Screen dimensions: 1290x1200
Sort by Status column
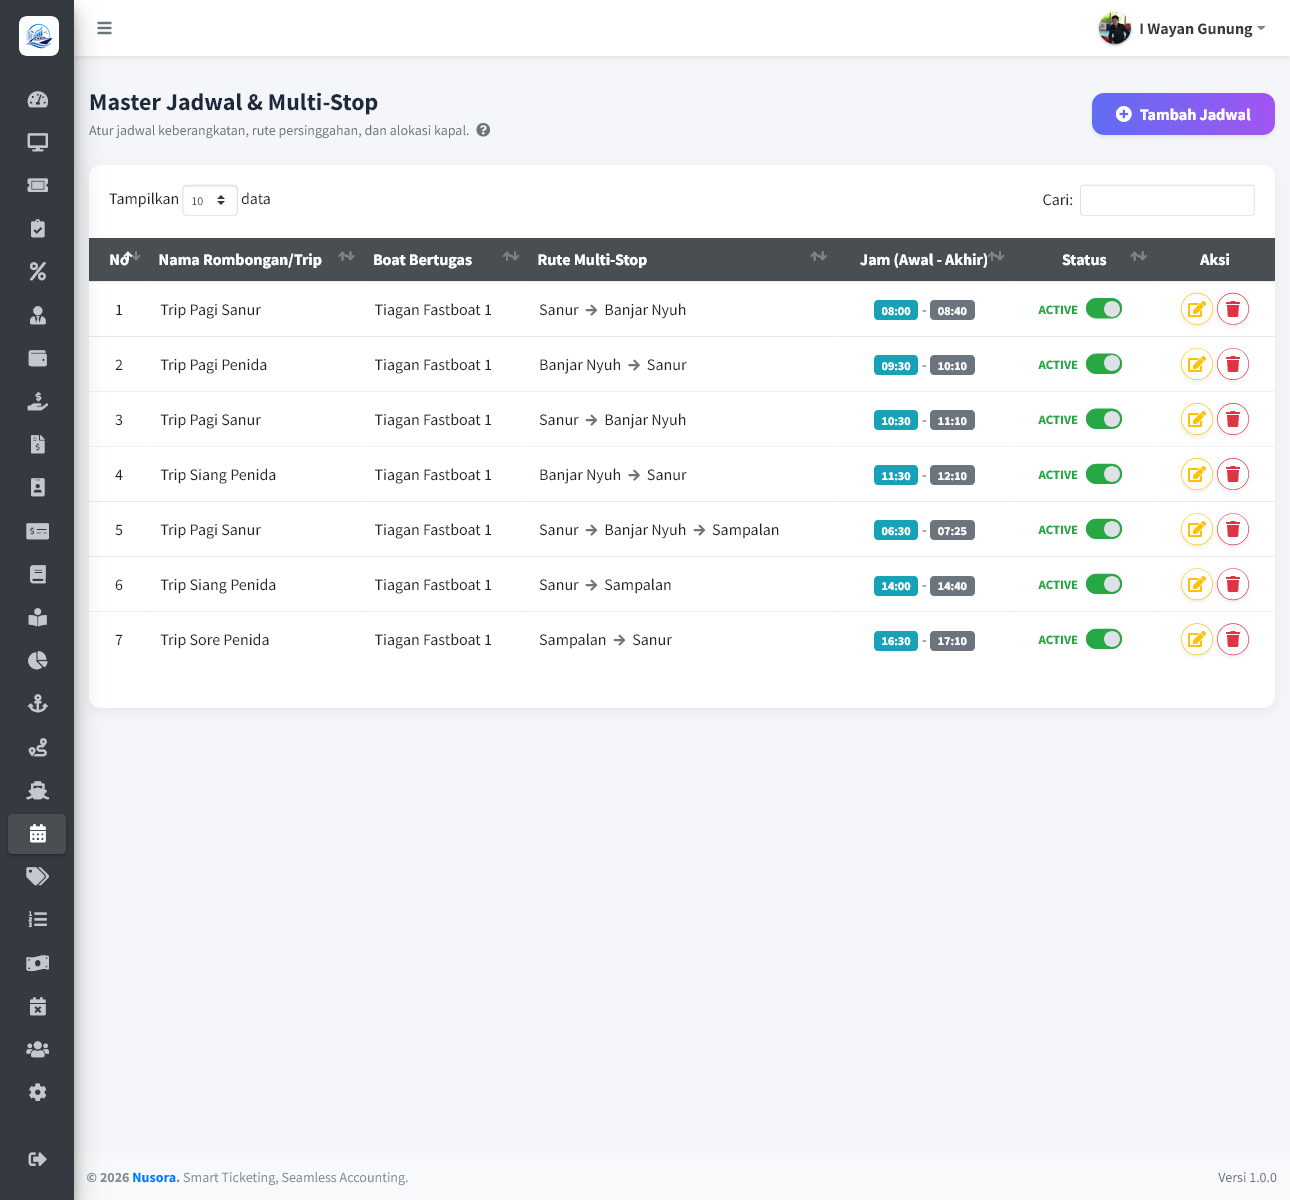tap(1084, 259)
